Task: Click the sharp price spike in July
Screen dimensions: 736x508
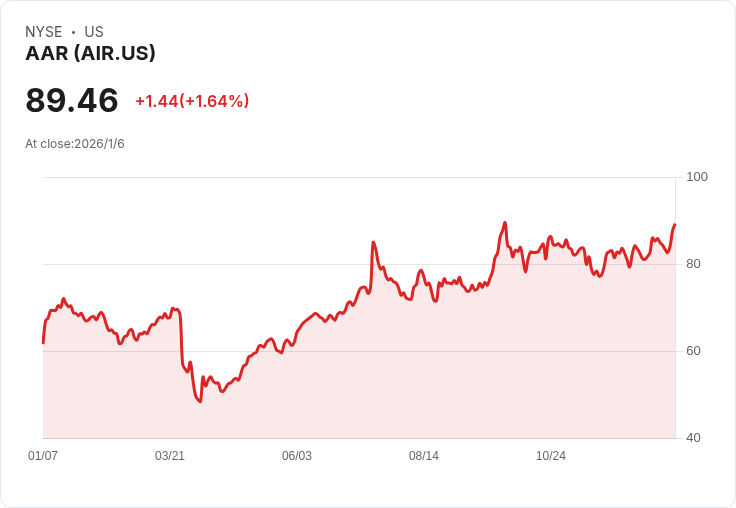Action: 373,242
